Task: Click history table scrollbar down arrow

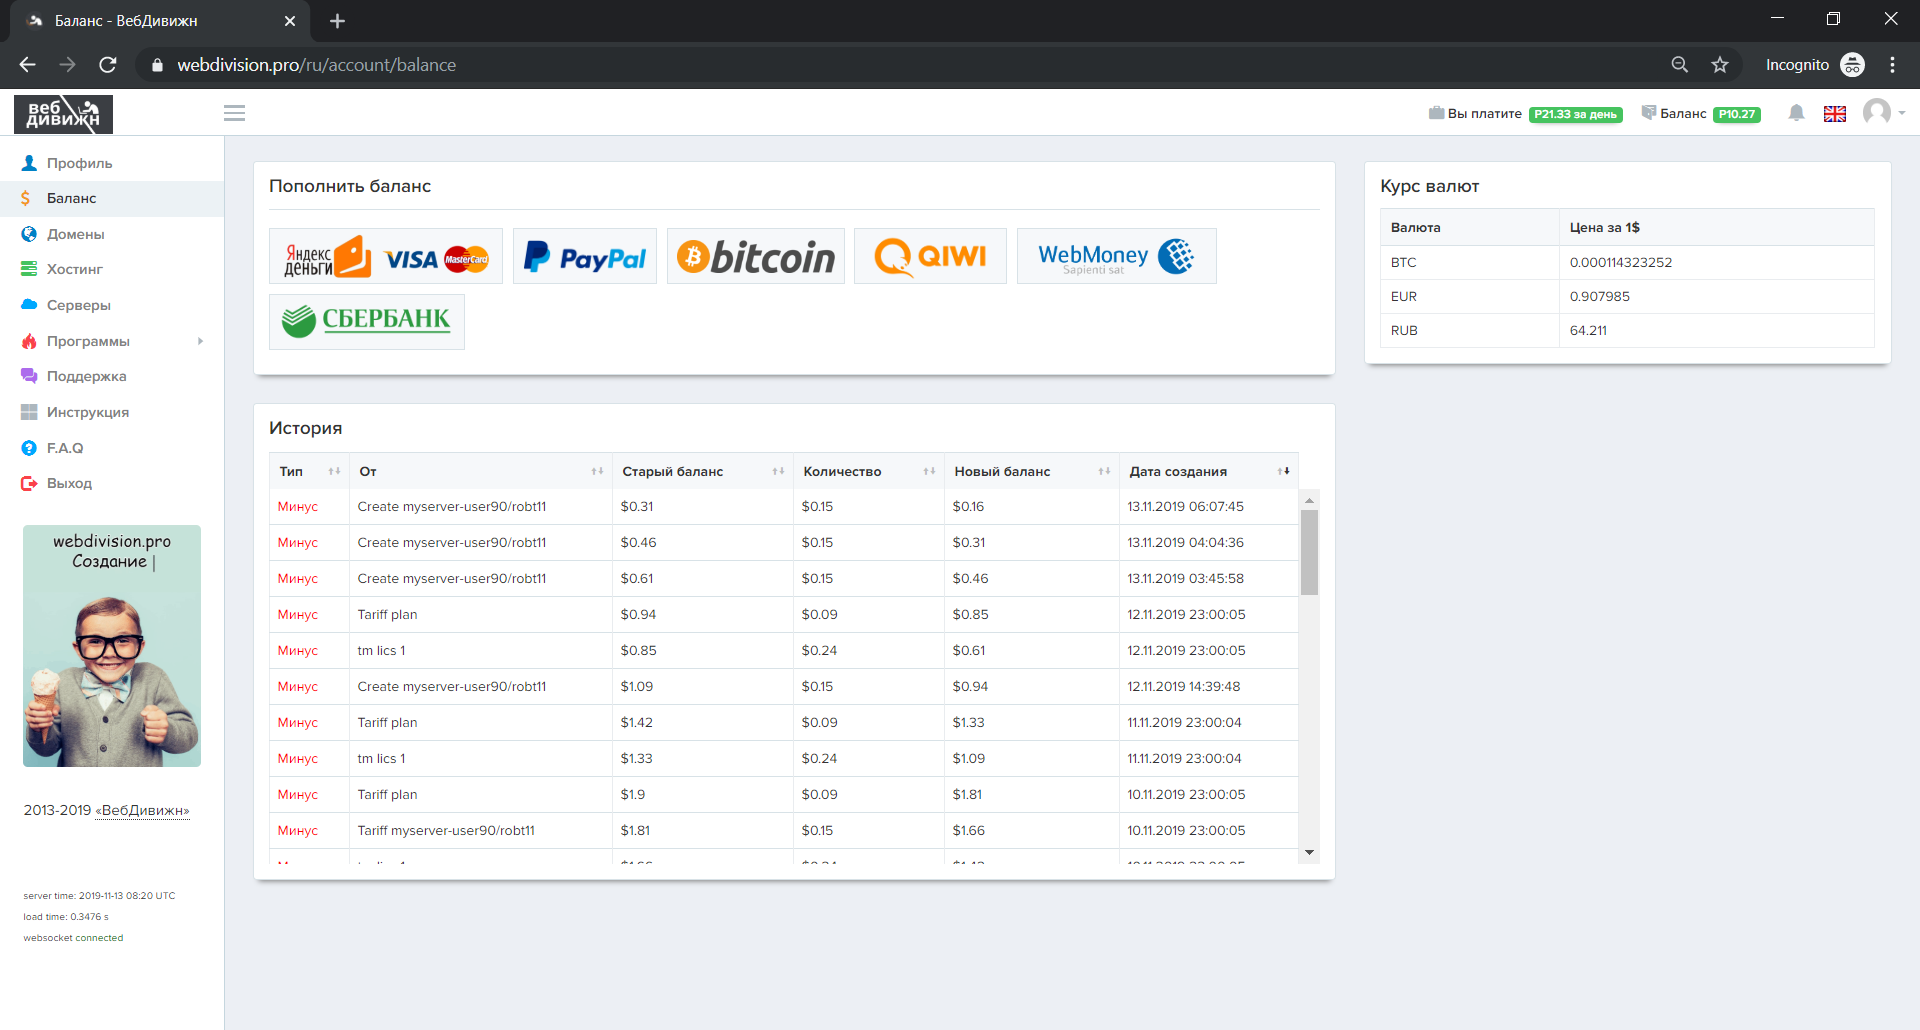Action: click(1309, 852)
